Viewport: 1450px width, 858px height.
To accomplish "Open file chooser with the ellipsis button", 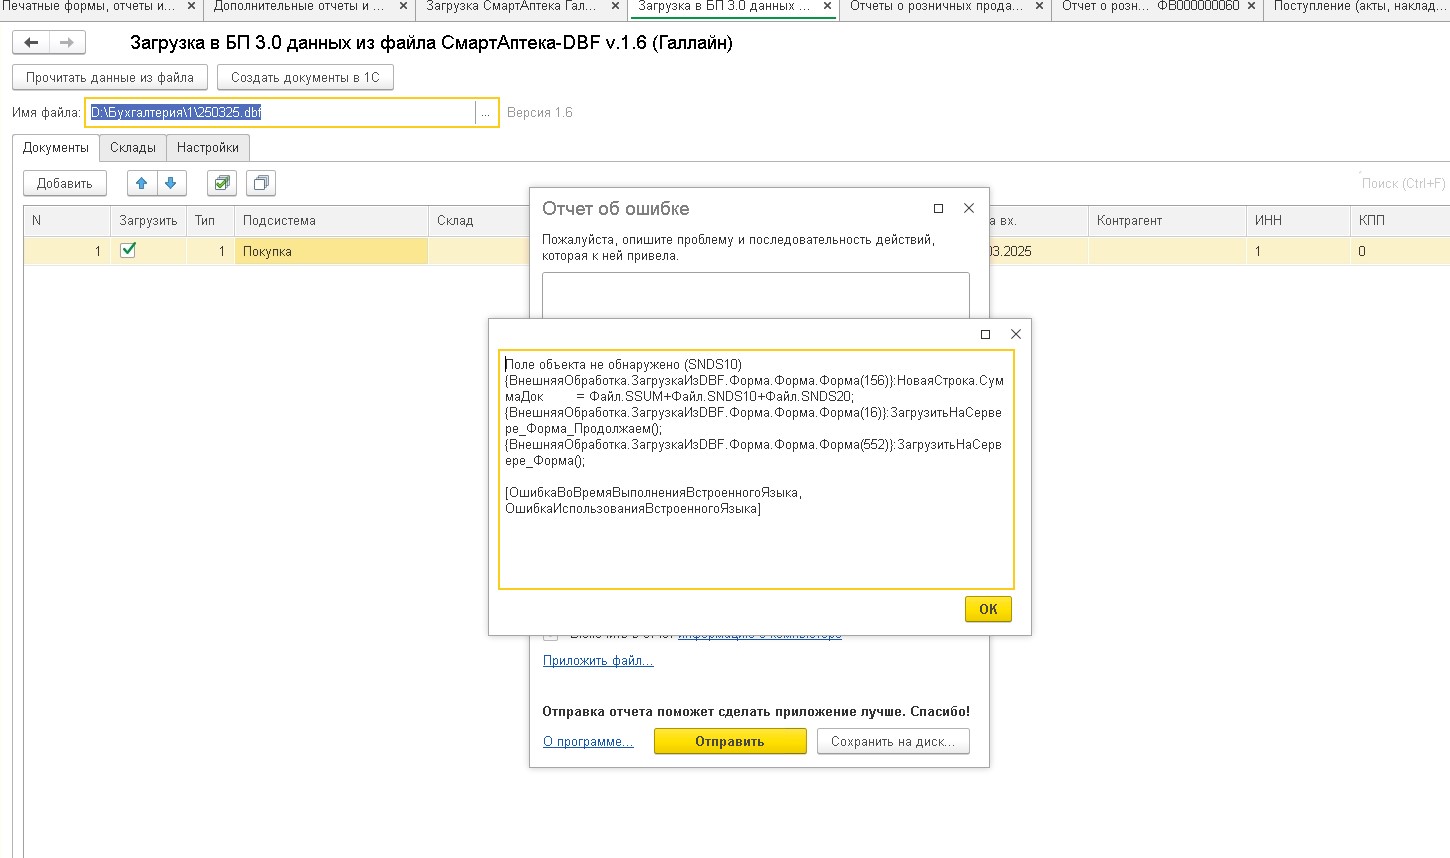I will pyautogui.click(x=486, y=113).
